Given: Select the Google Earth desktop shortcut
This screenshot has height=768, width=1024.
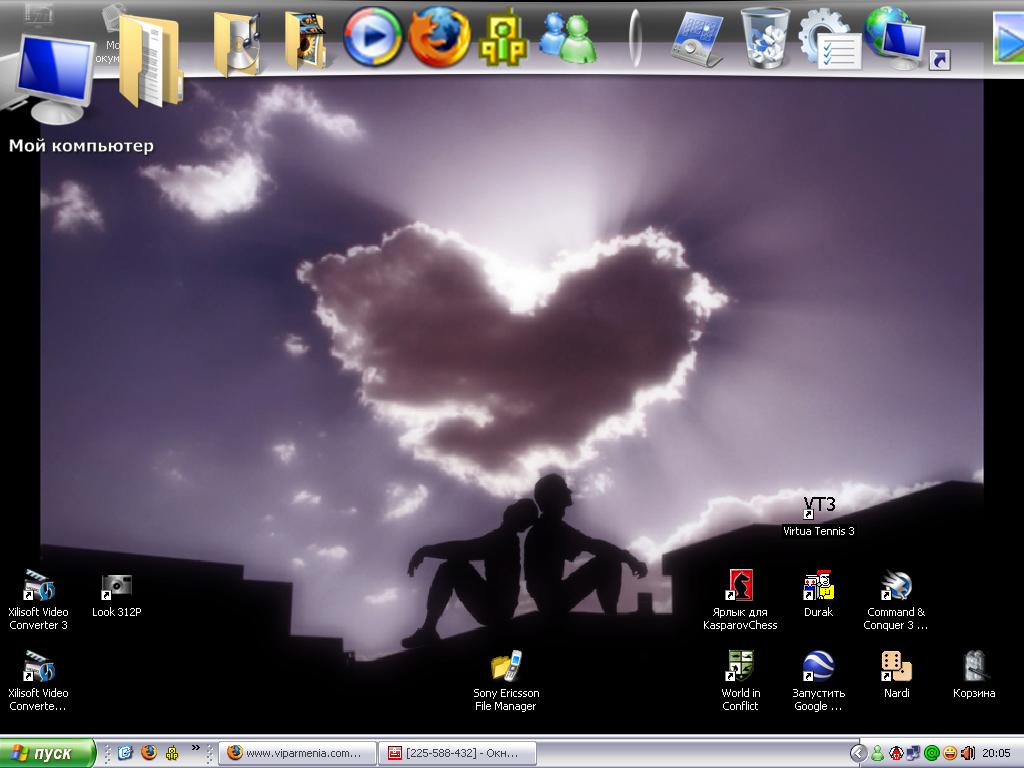Looking at the screenshot, I should pos(818,667).
